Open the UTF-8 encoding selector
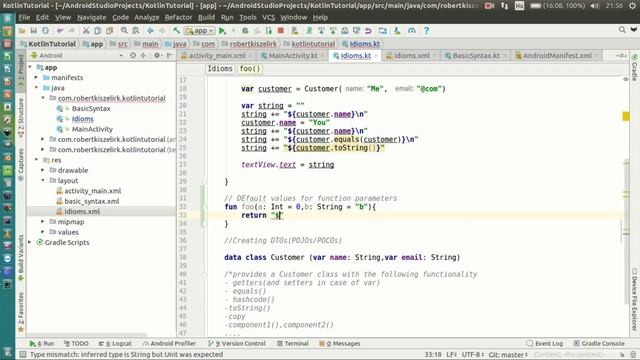Viewport: 640px width, 360px height. [x=473, y=354]
